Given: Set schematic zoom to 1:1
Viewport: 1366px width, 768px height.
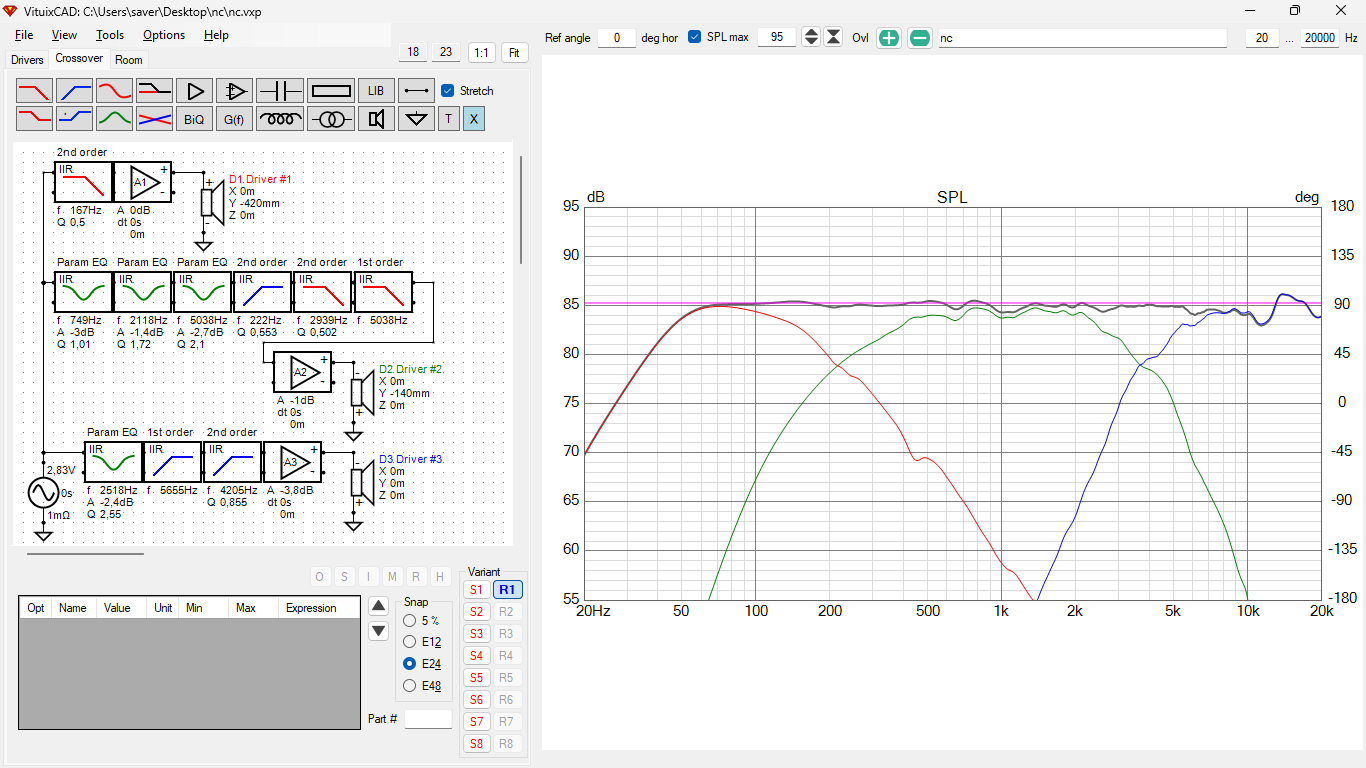Looking at the screenshot, I should (482, 53).
